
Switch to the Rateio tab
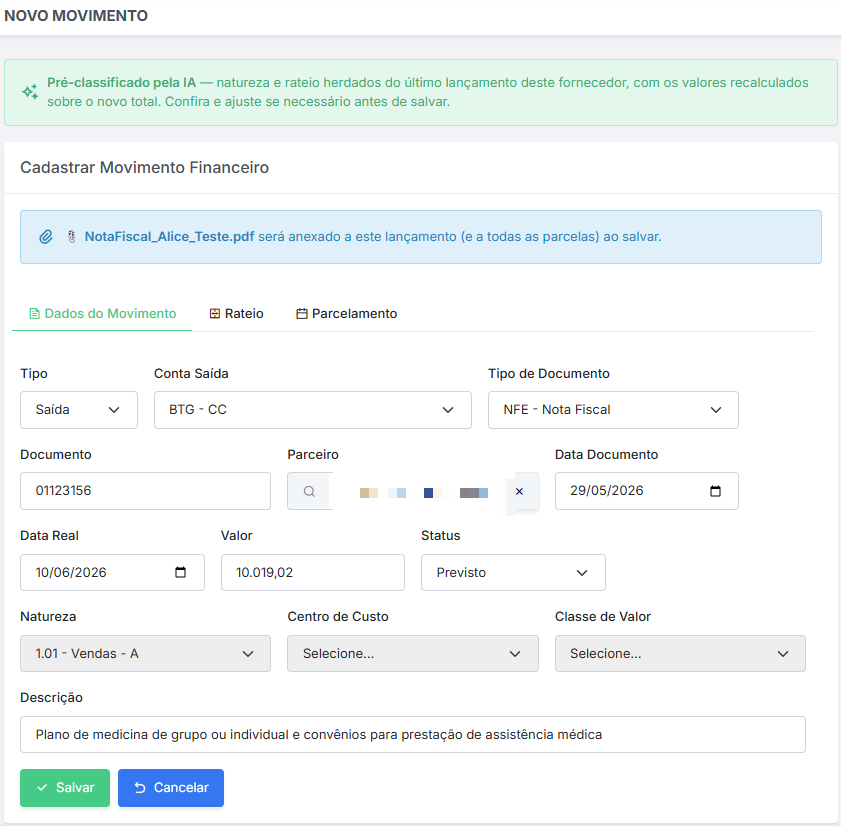click(x=237, y=314)
